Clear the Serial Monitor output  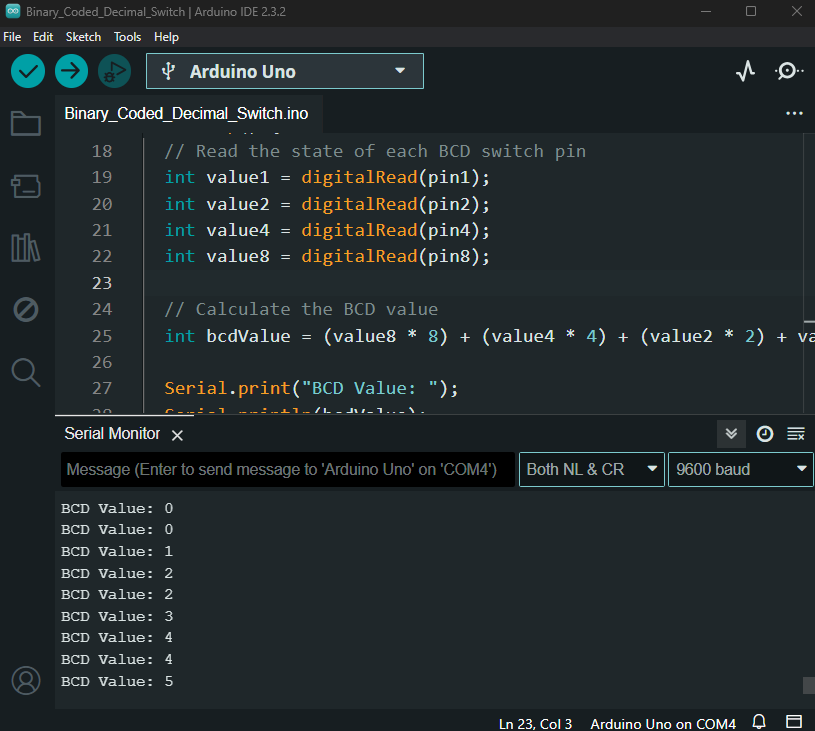[x=796, y=434]
